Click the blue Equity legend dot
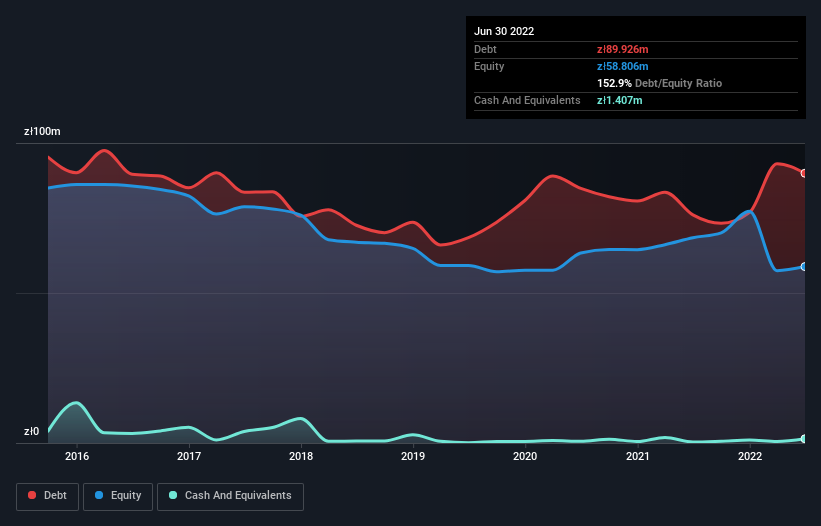Image resolution: width=821 pixels, height=526 pixels. (x=99, y=495)
